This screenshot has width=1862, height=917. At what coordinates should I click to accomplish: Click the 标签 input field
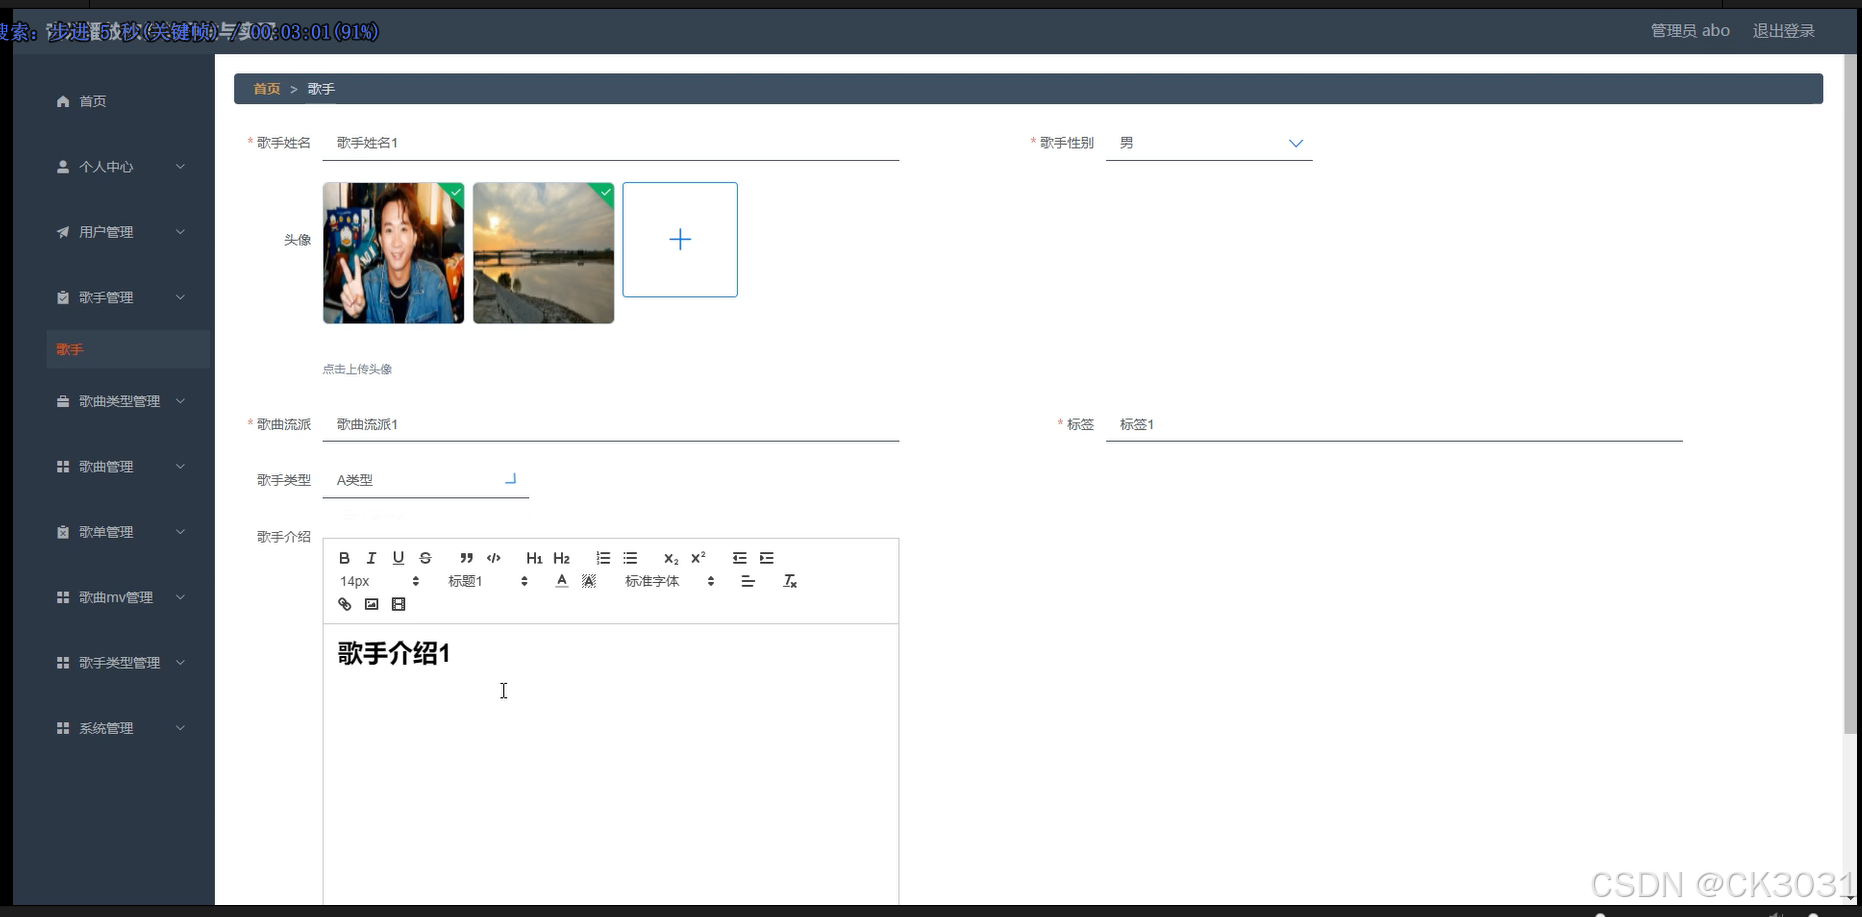click(1394, 424)
